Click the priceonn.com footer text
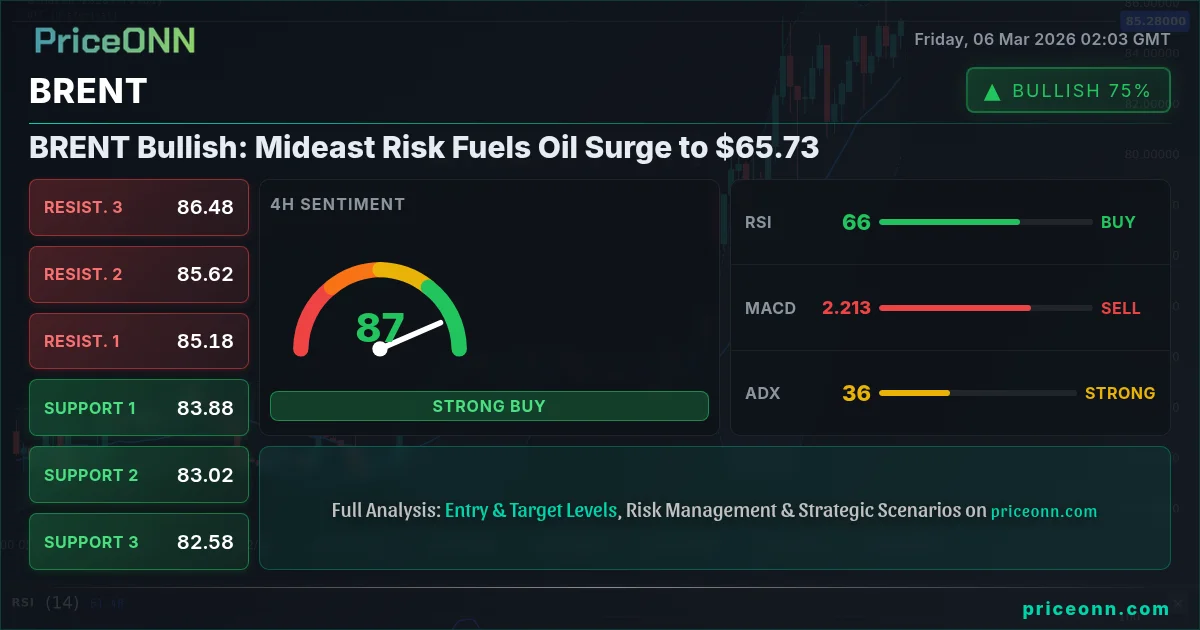 click(x=1096, y=608)
